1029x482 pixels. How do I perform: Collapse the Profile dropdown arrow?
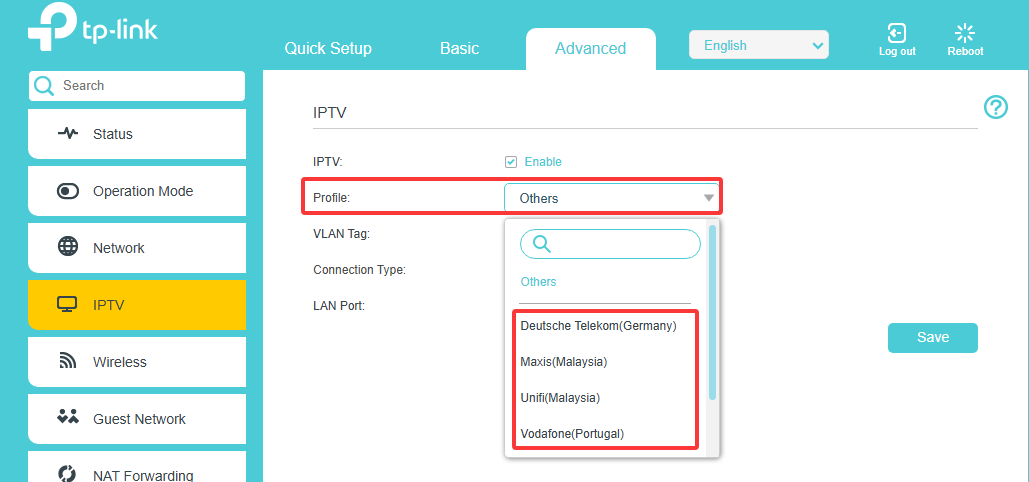coord(708,198)
